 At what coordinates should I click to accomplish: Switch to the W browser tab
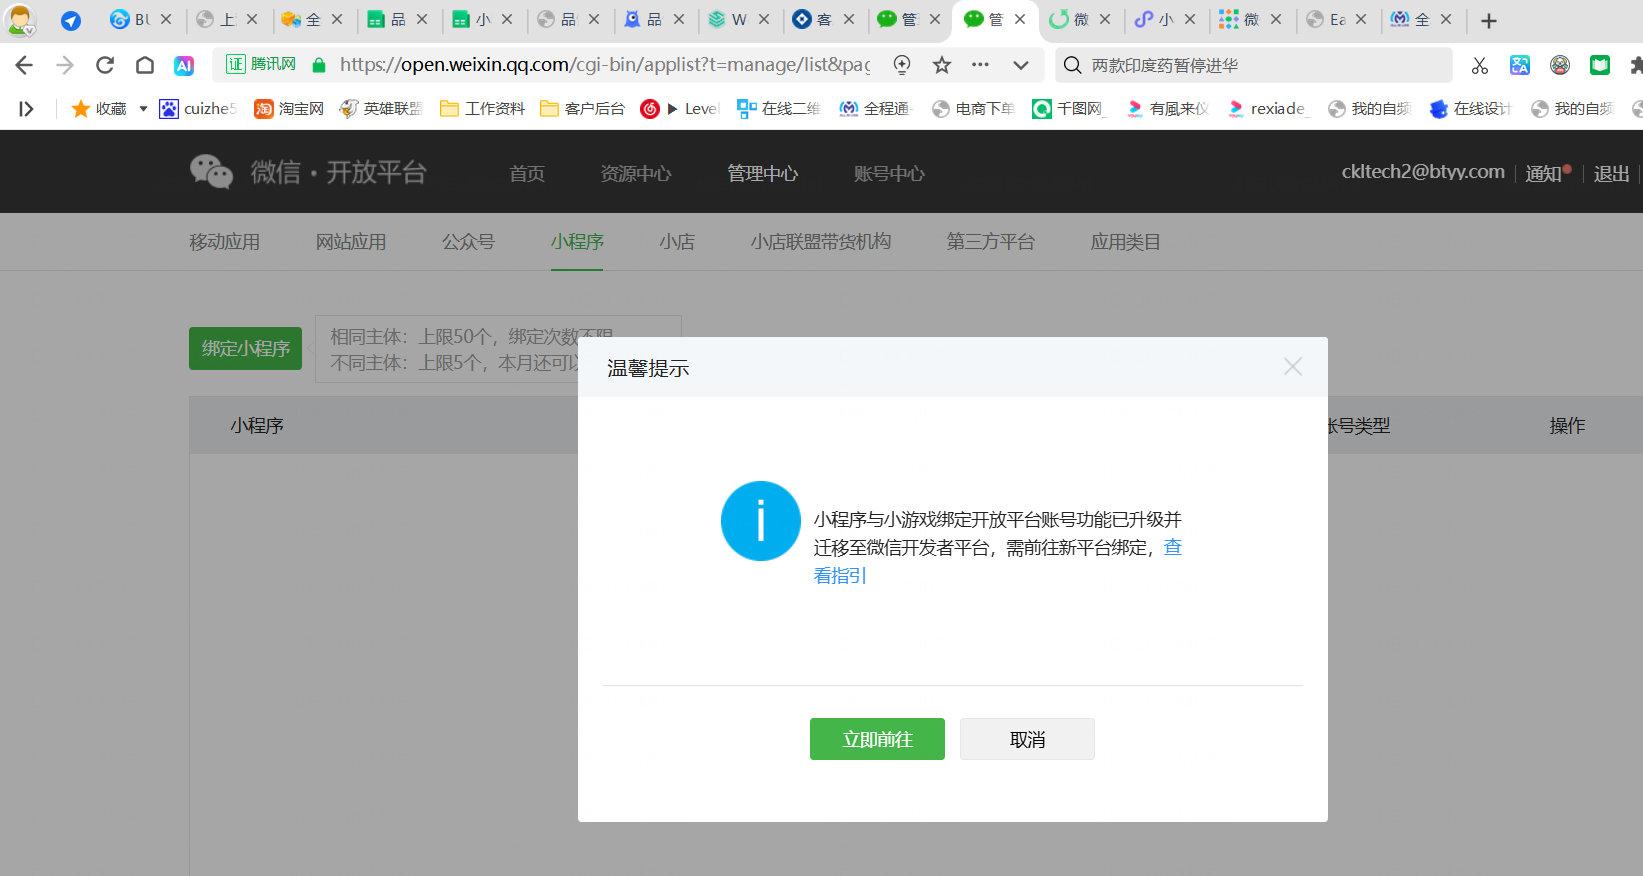tap(739, 20)
